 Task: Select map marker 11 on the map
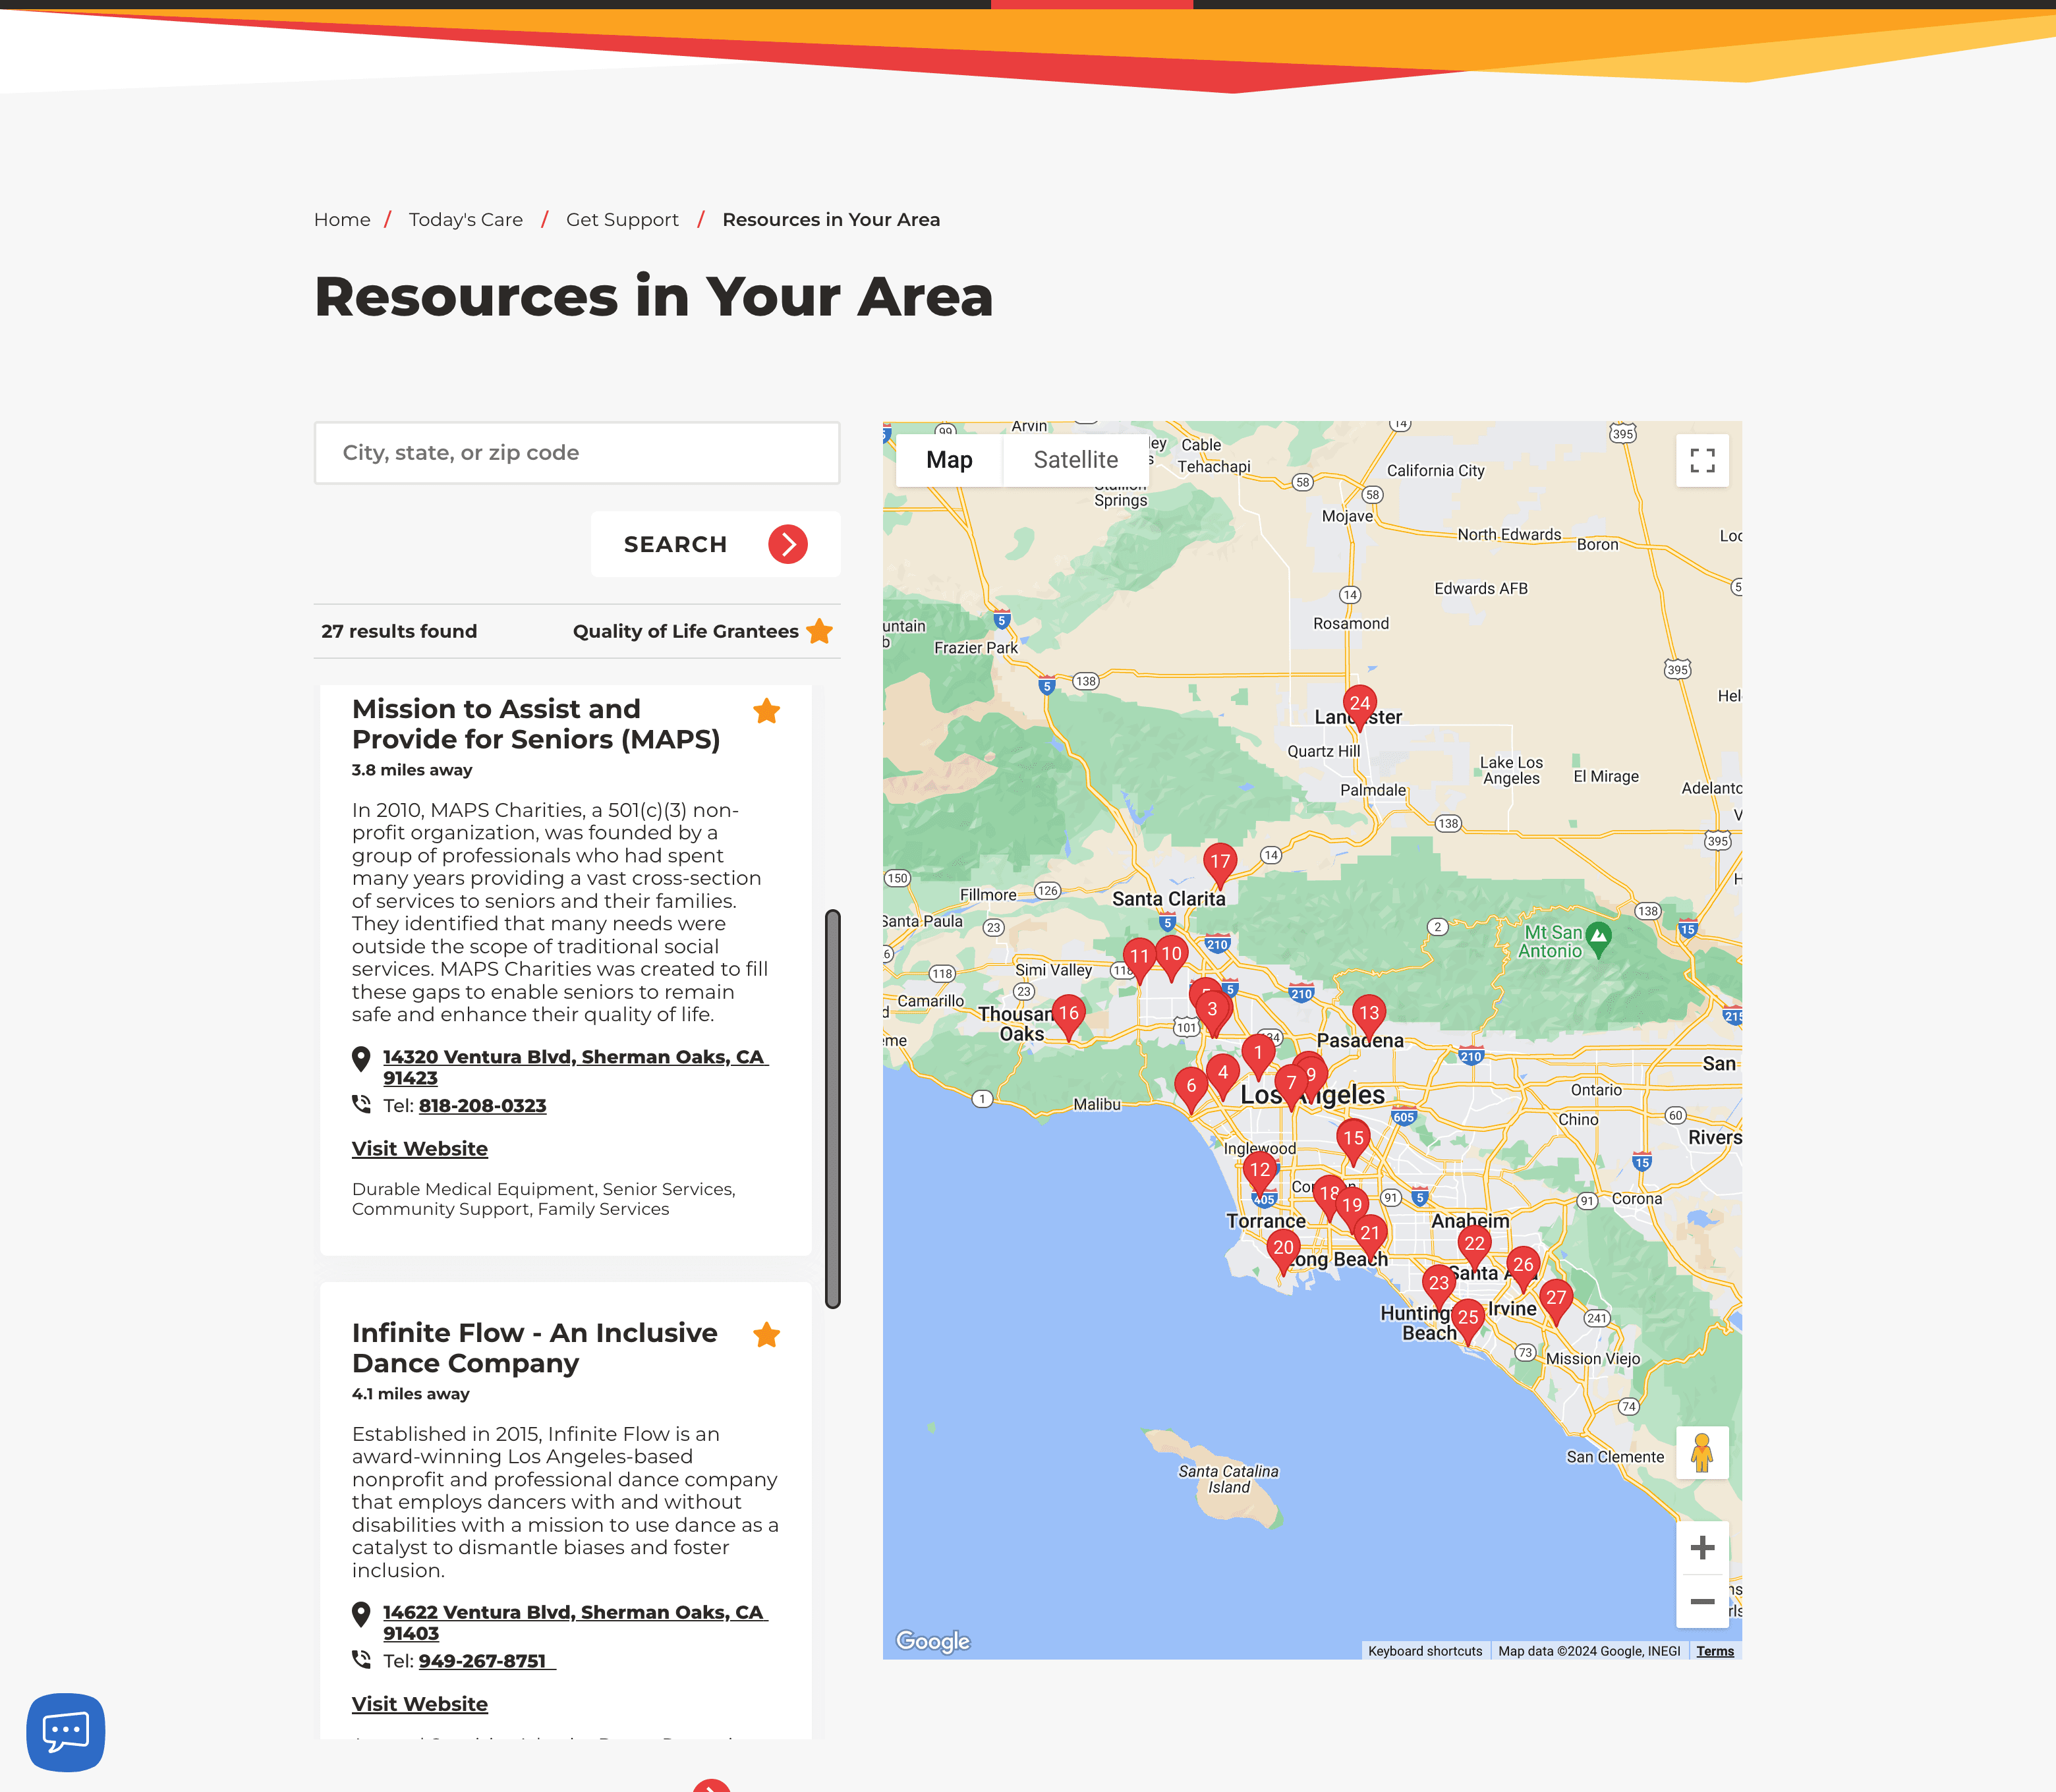pyautogui.click(x=1138, y=958)
